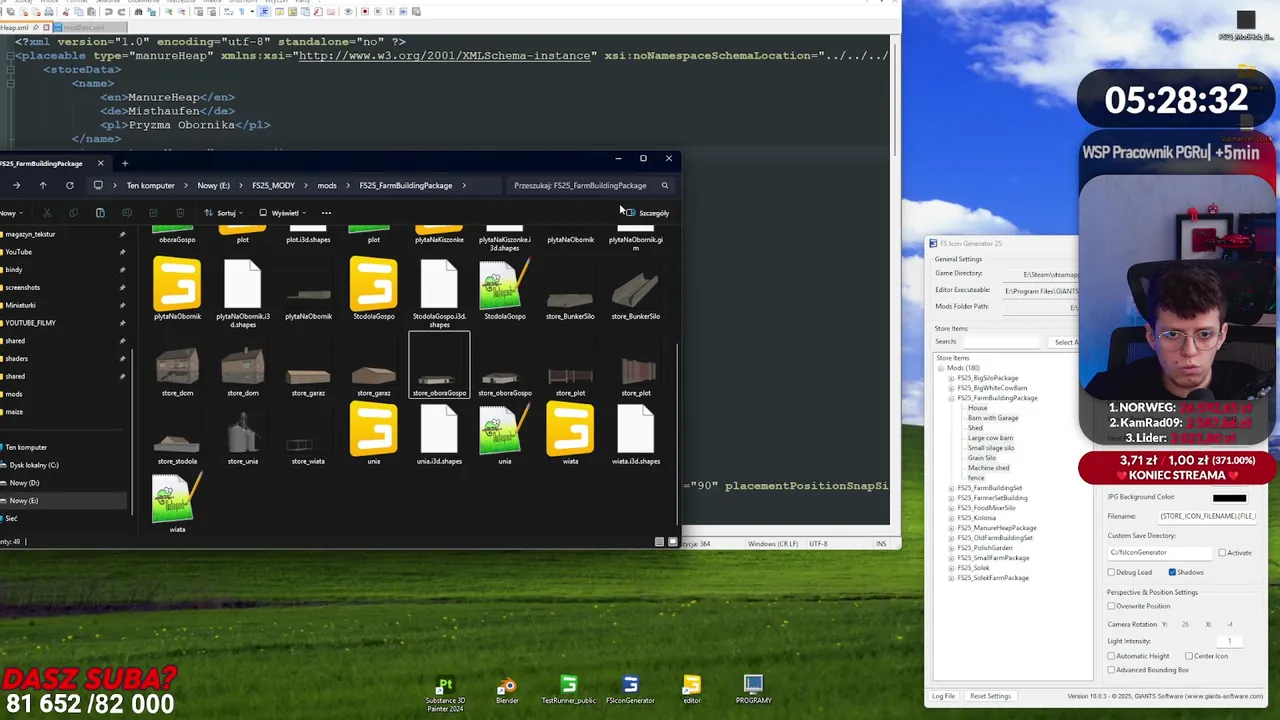The image size is (1280, 720).
Task: Click the Explorer up-one-level arrow
Action: coord(43,185)
